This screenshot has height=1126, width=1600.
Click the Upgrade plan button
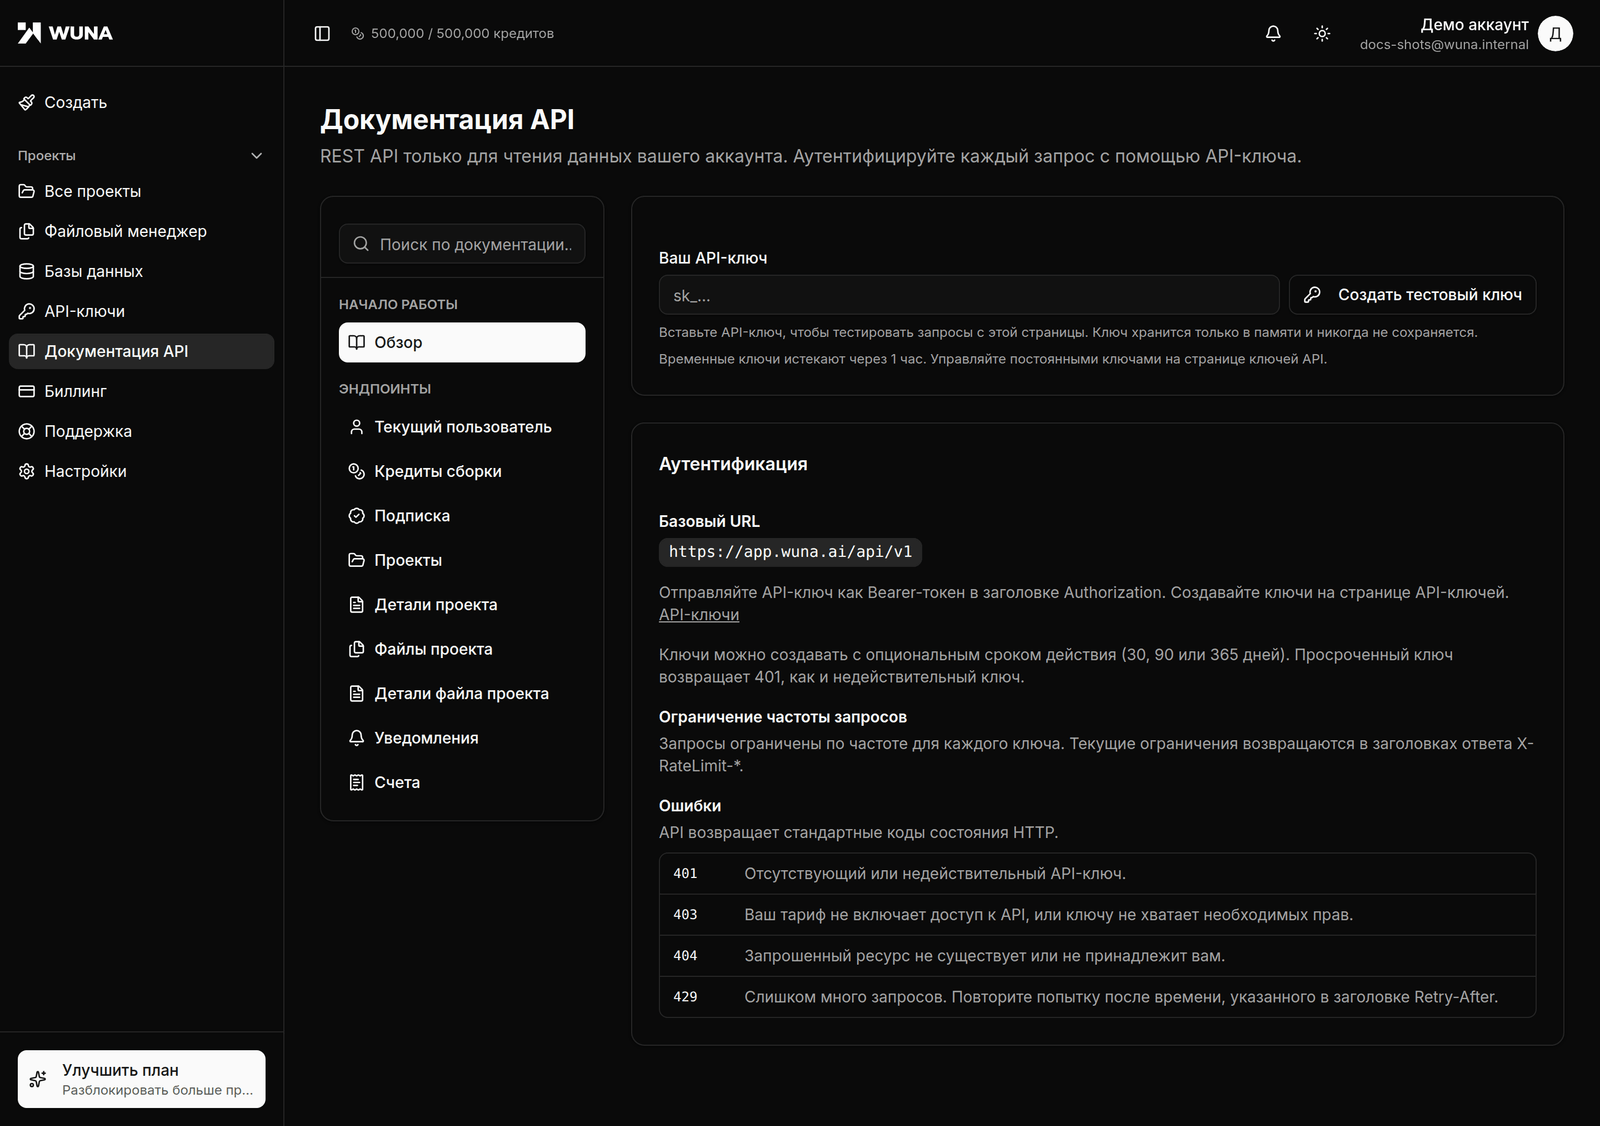coord(141,1079)
